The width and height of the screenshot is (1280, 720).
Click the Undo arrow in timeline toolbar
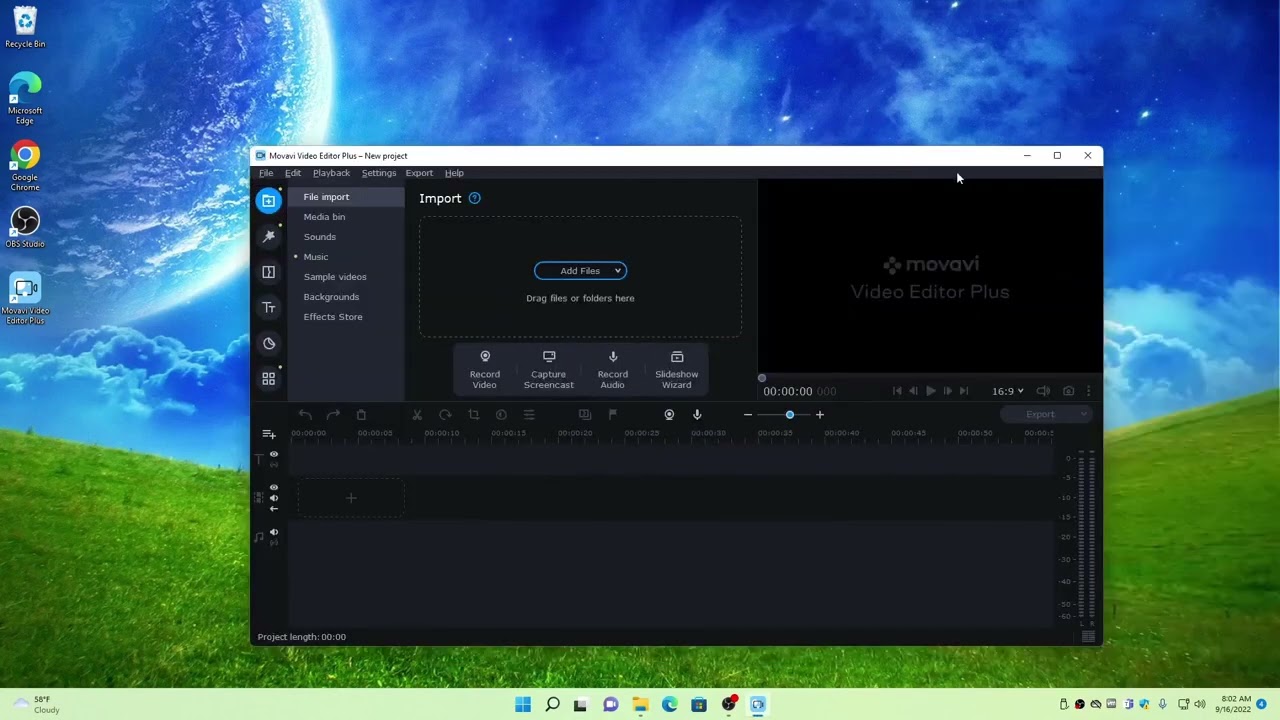[305, 415]
